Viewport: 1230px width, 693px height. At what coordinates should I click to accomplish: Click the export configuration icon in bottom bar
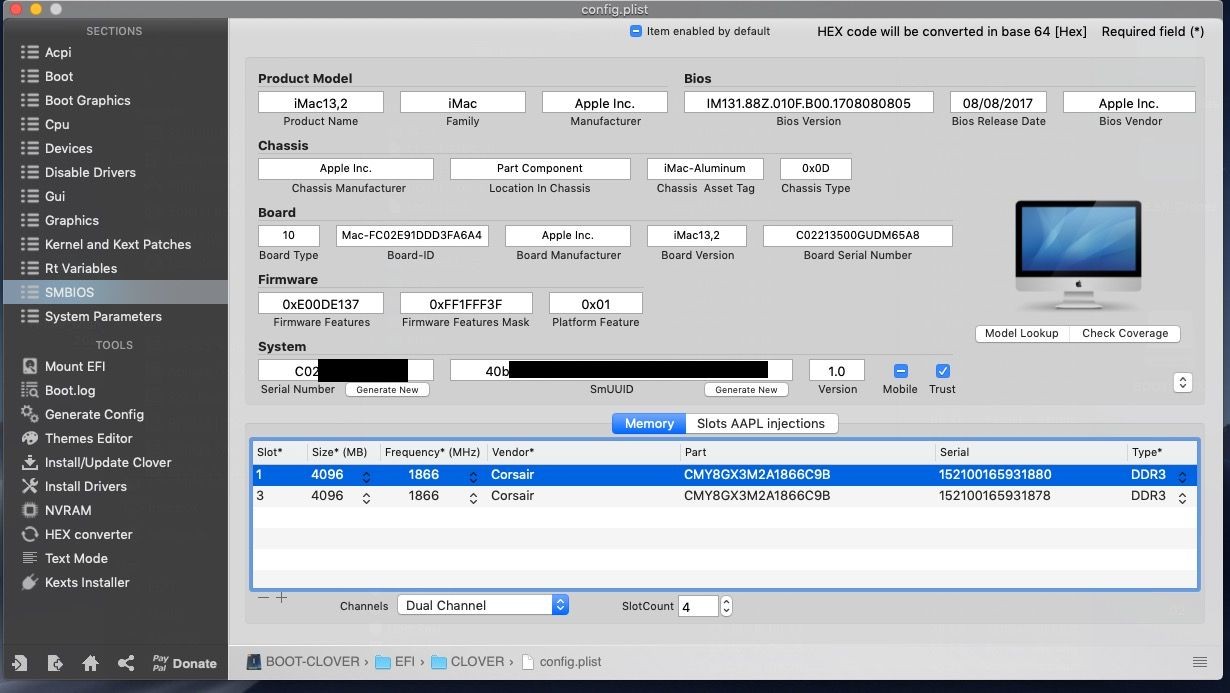click(x=55, y=663)
